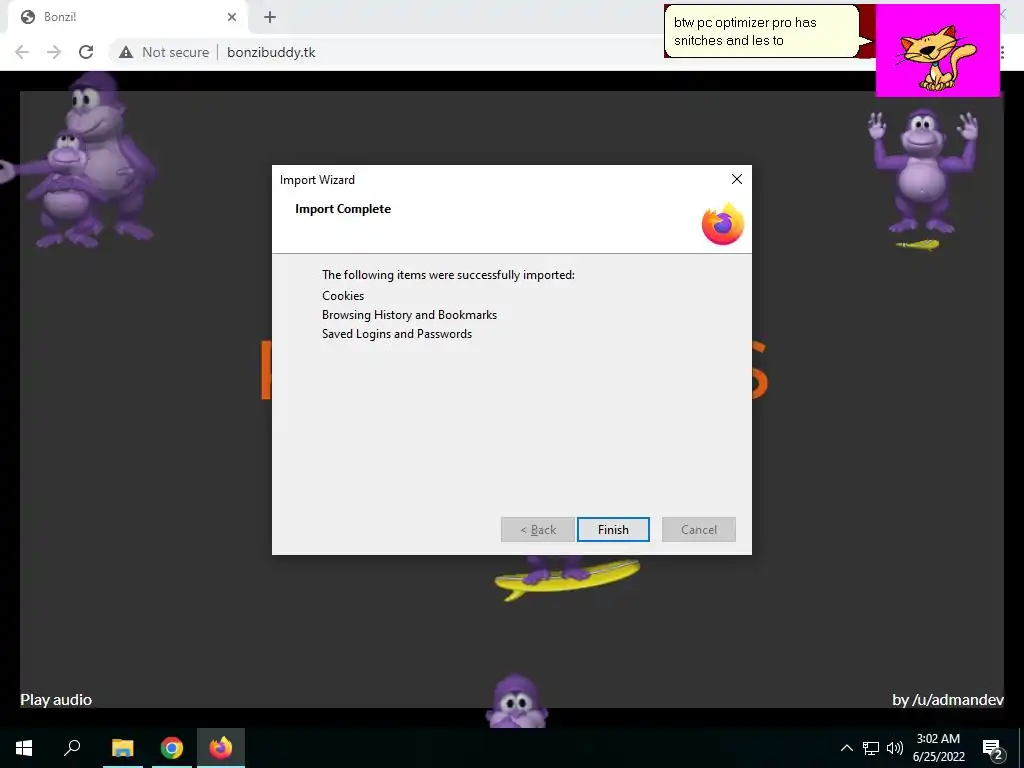The width and height of the screenshot is (1024, 768).
Task: Open network status in system tray
Action: [x=871, y=748]
